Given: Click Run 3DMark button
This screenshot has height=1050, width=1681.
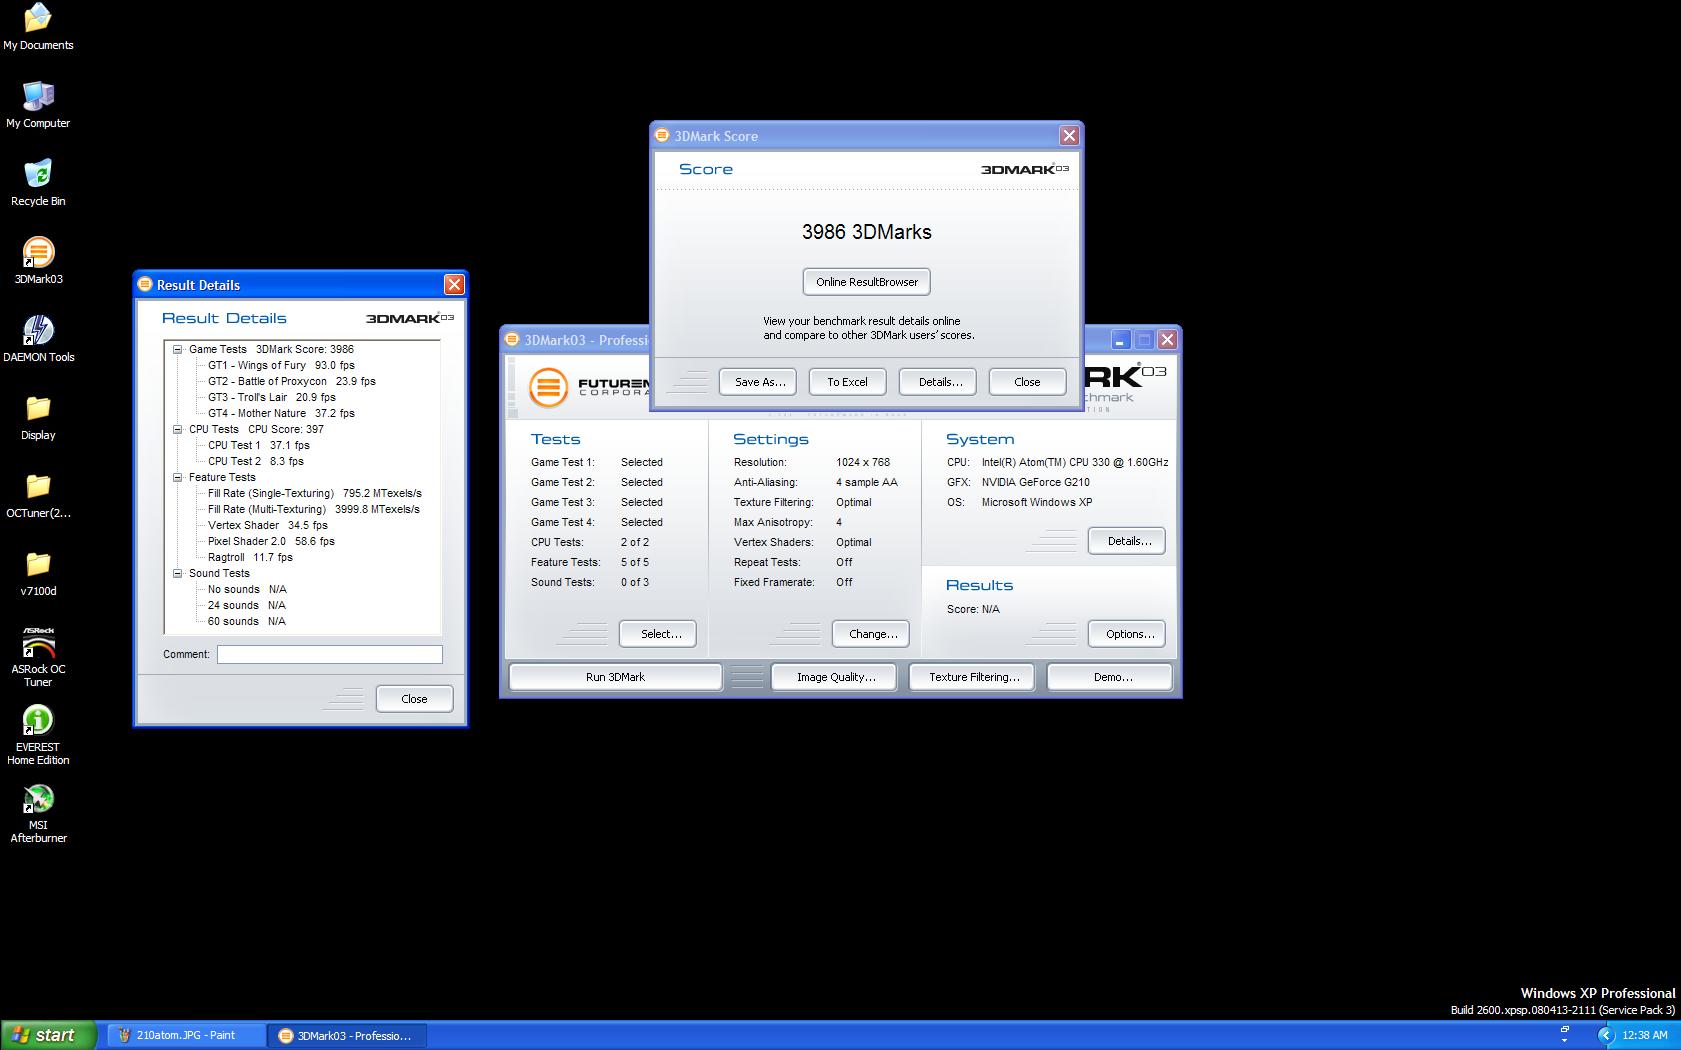Looking at the screenshot, I should click(x=615, y=677).
